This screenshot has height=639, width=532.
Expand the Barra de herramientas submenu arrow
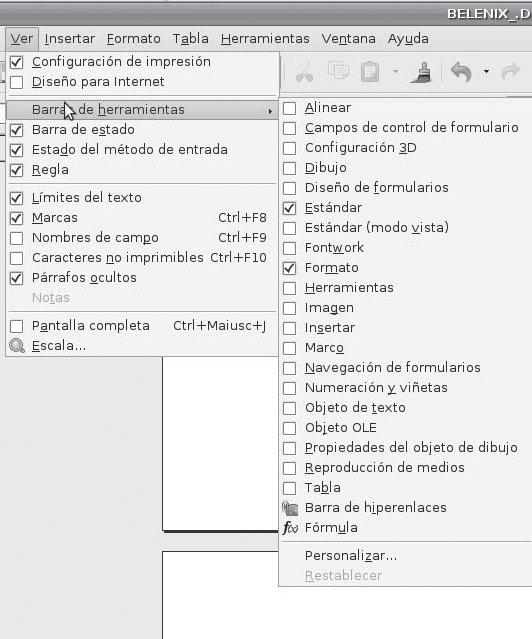[270, 111]
